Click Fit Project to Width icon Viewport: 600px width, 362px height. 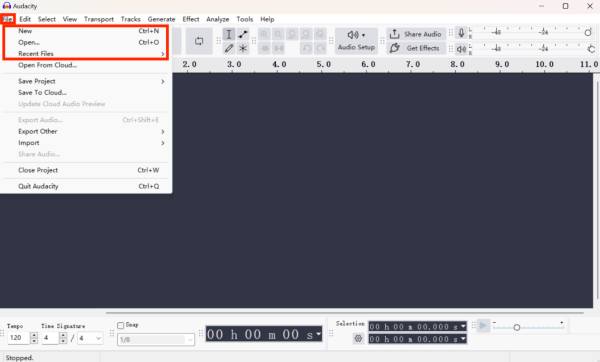[306, 34]
